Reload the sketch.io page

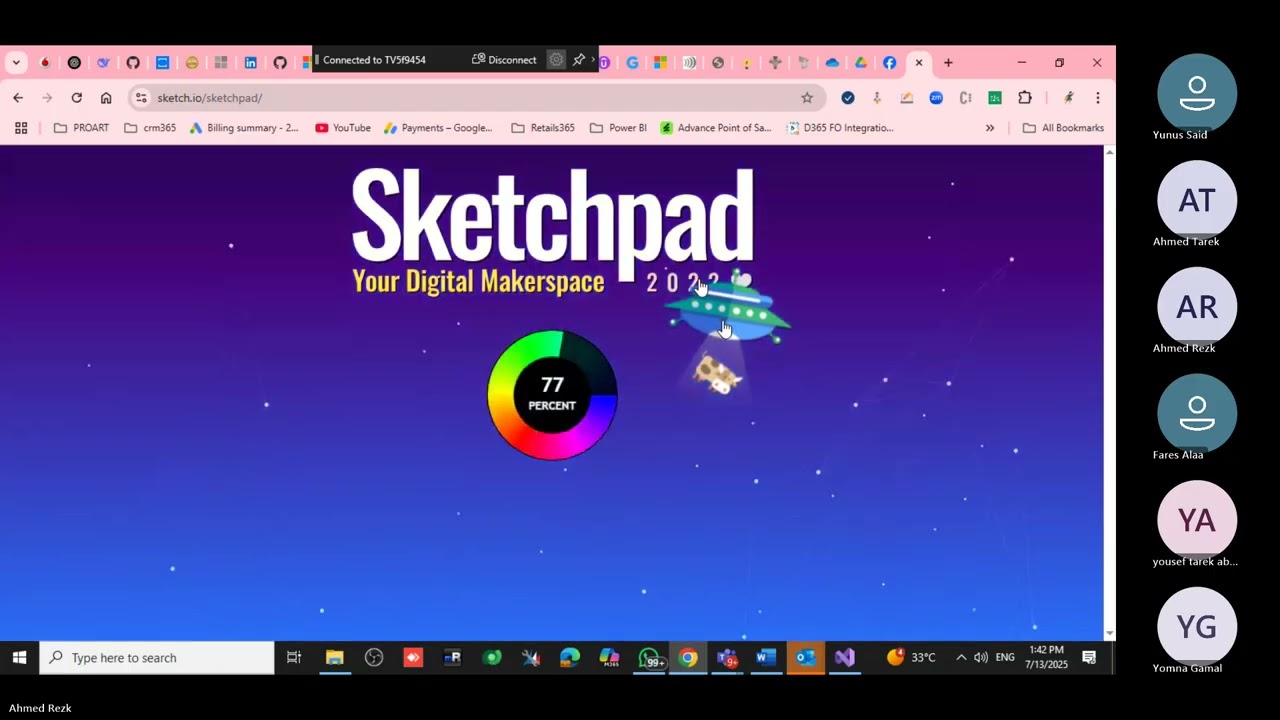76,98
